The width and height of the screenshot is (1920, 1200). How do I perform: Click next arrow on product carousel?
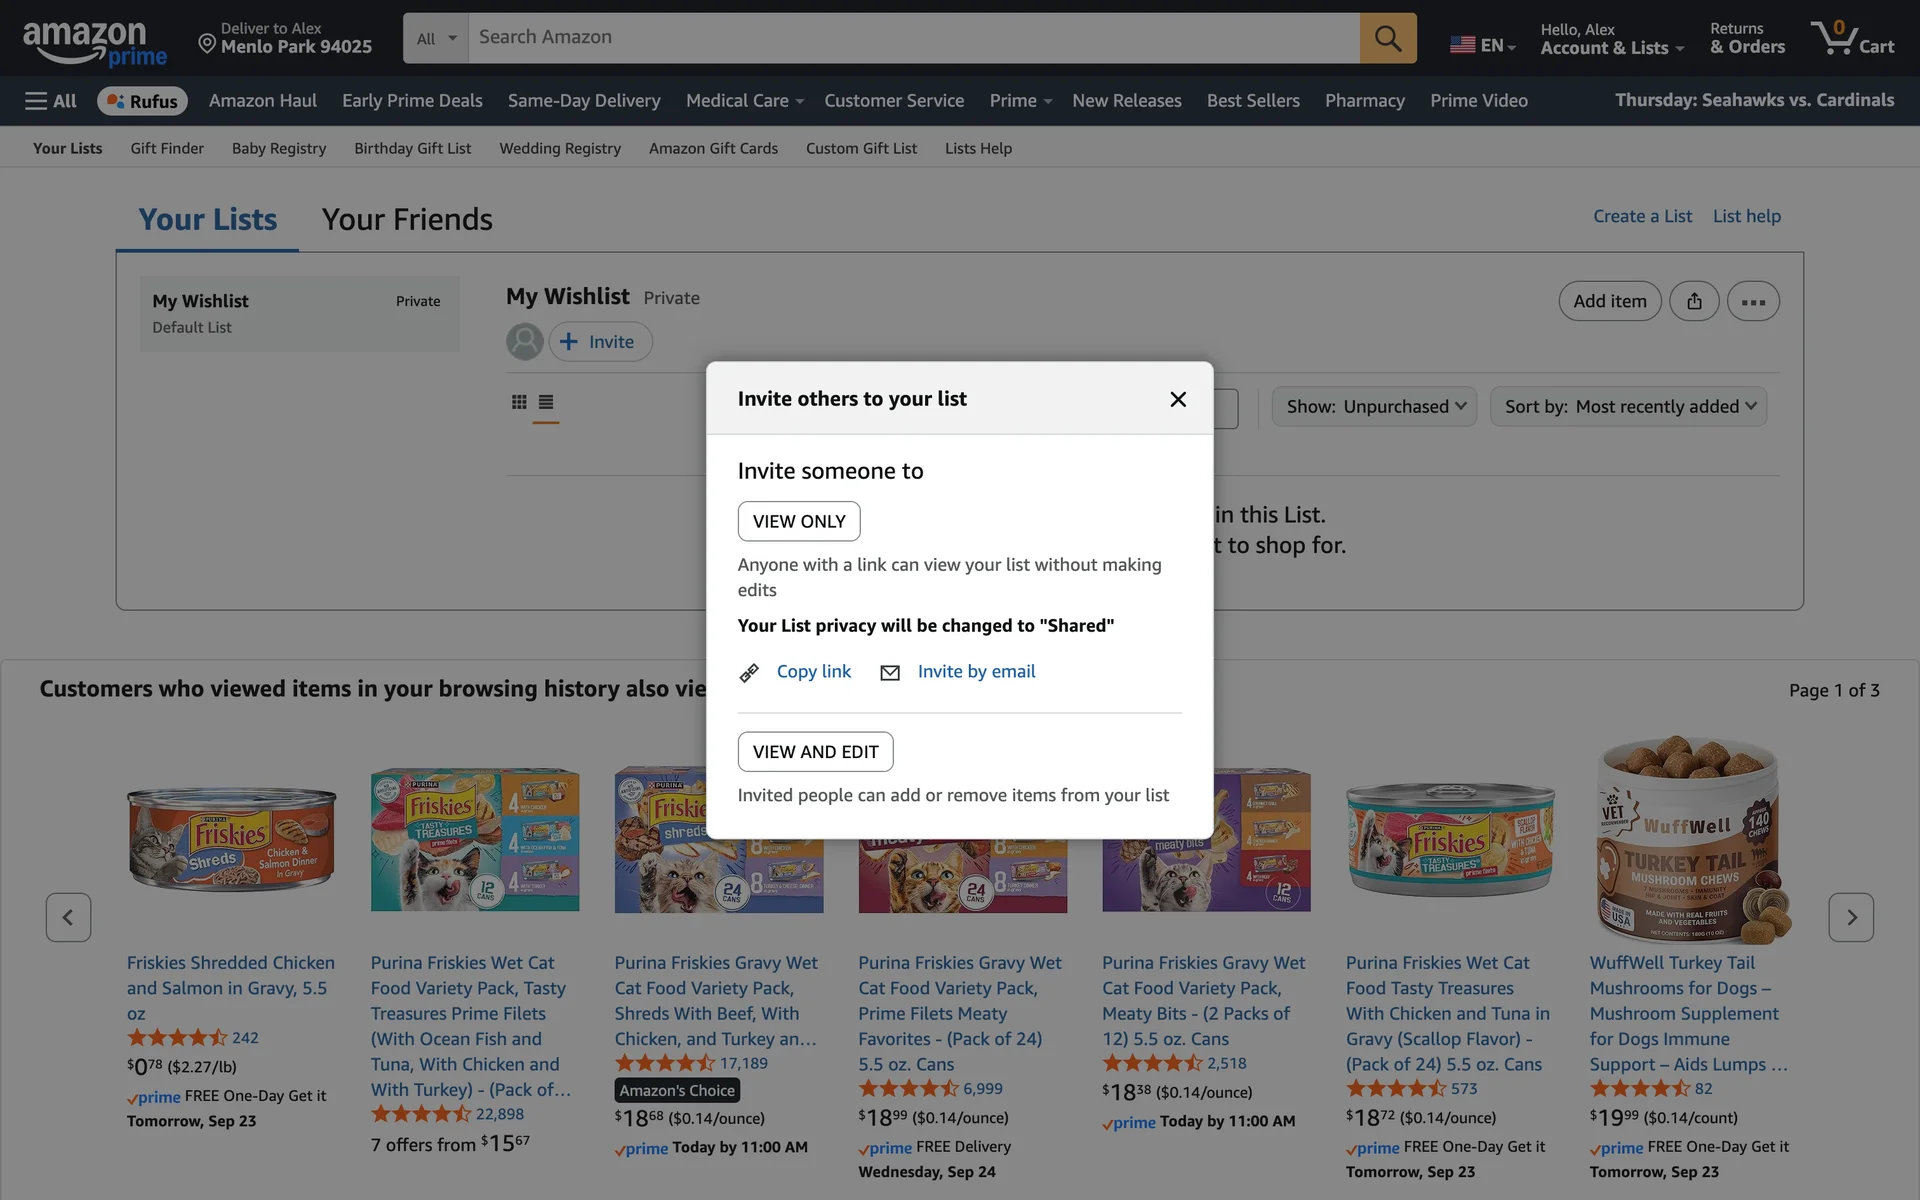(x=1851, y=917)
